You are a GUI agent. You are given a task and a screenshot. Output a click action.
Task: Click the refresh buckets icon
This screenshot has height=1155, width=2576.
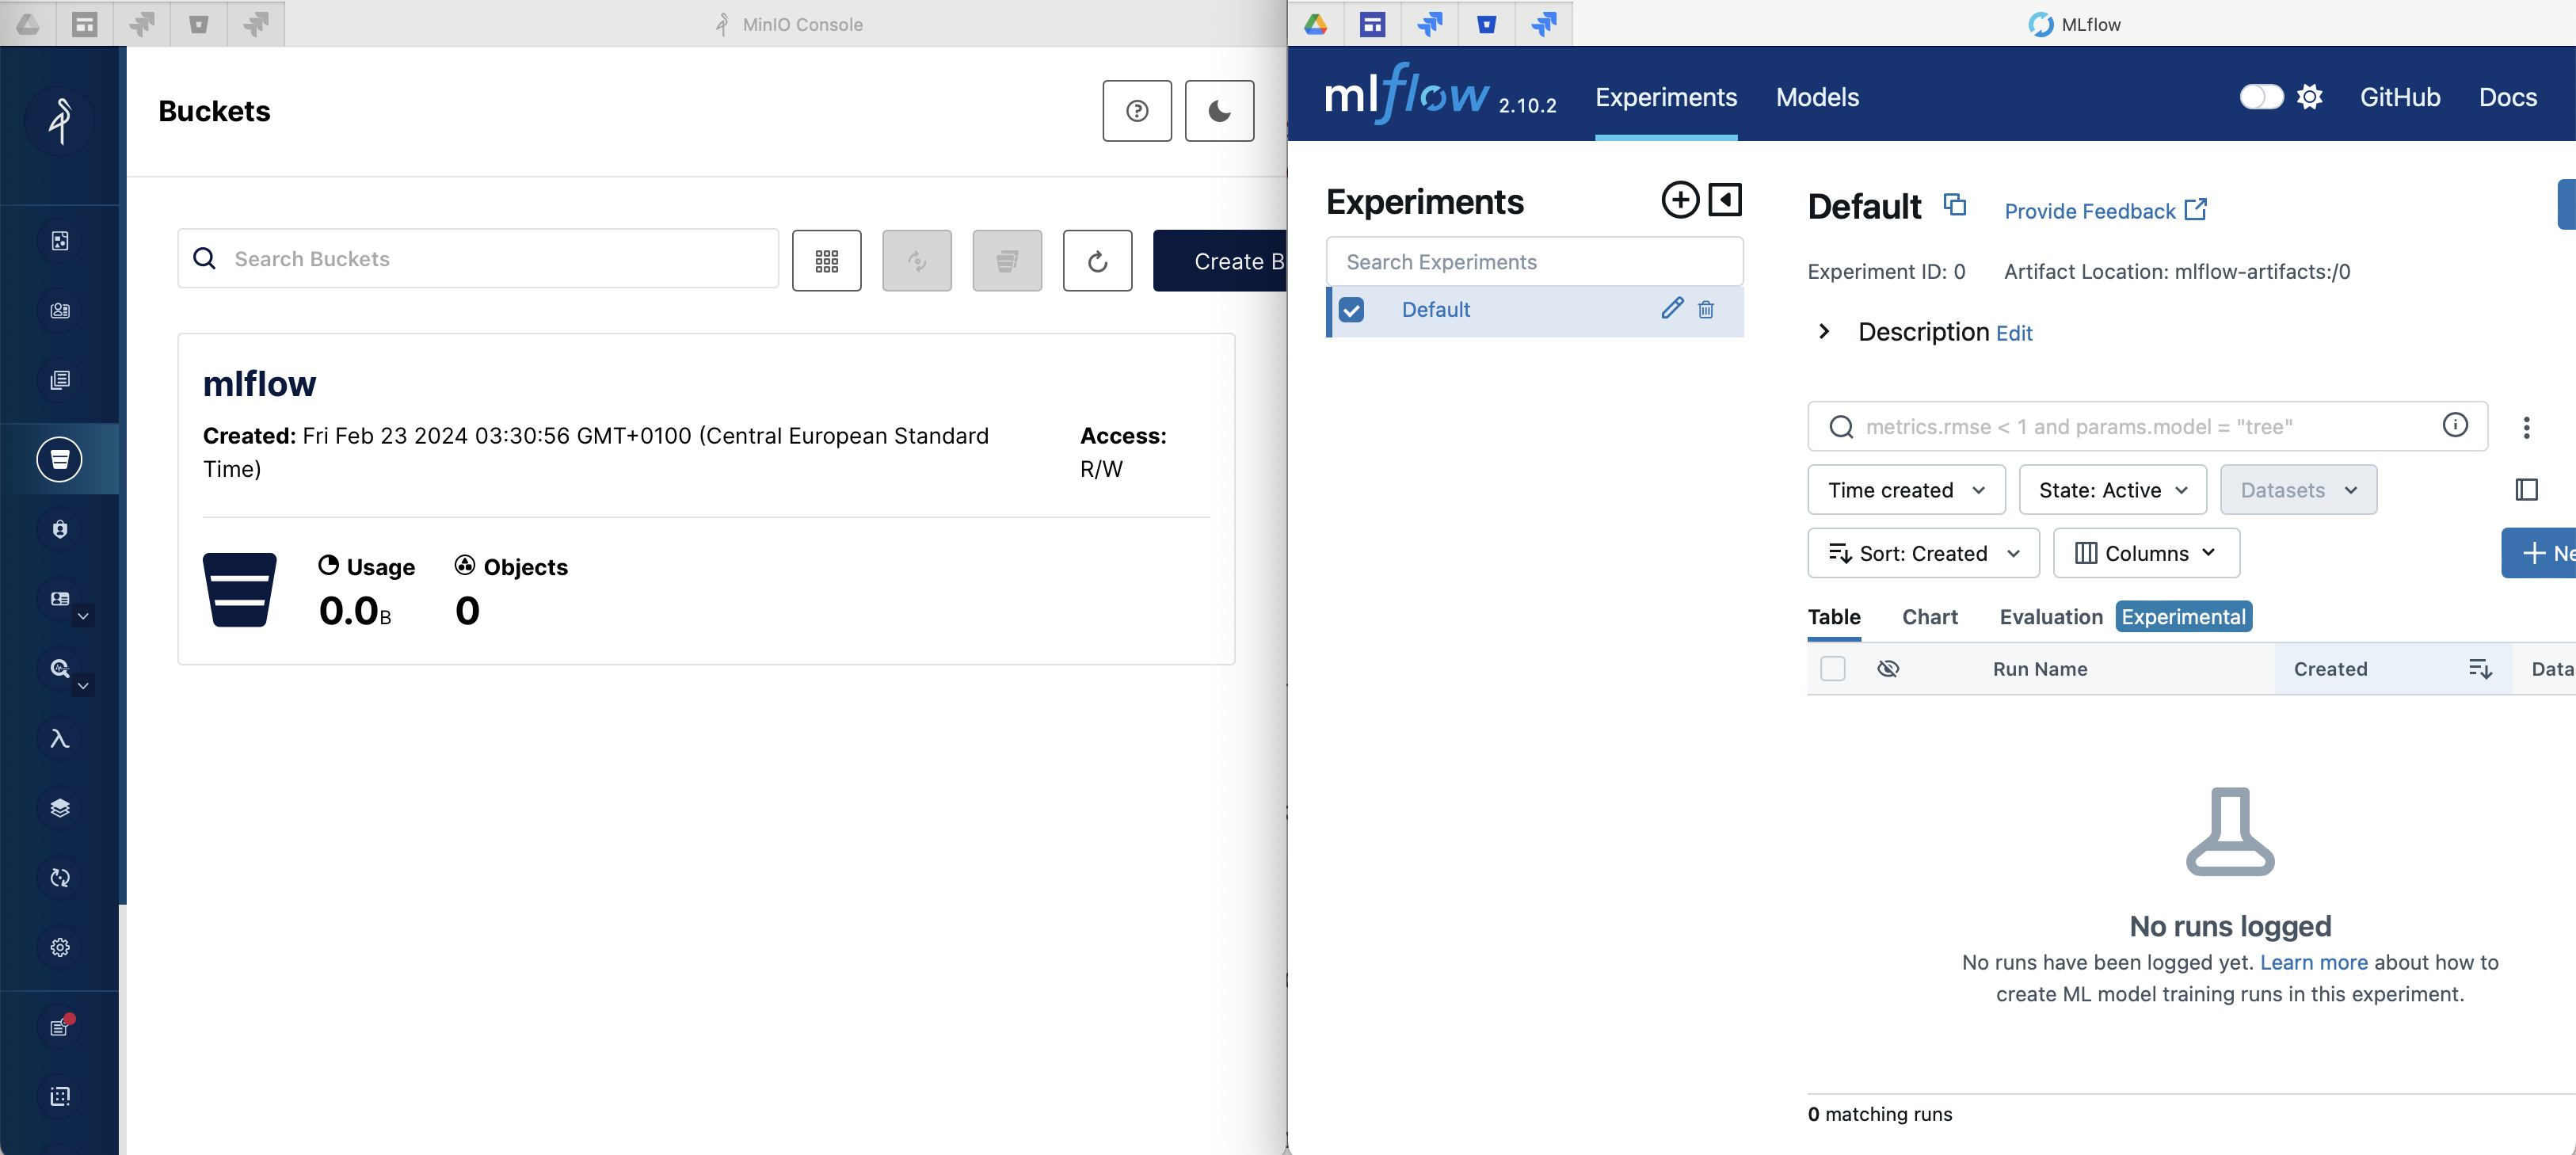pos(1097,260)
